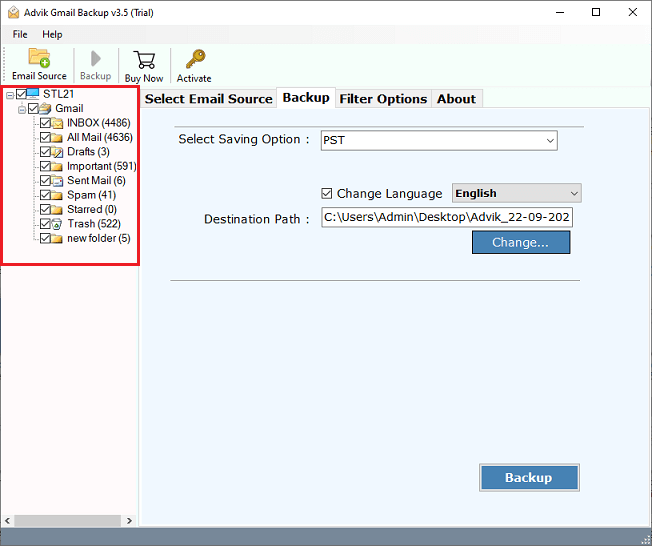Click the Drafts folder icon
This screenshot has height=546, width=652.
point(57,152)
